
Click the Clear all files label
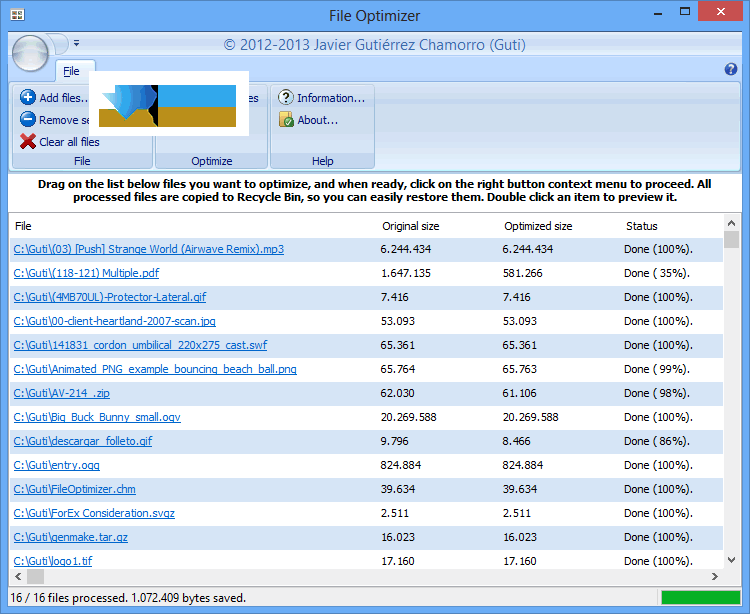[69, 142]
